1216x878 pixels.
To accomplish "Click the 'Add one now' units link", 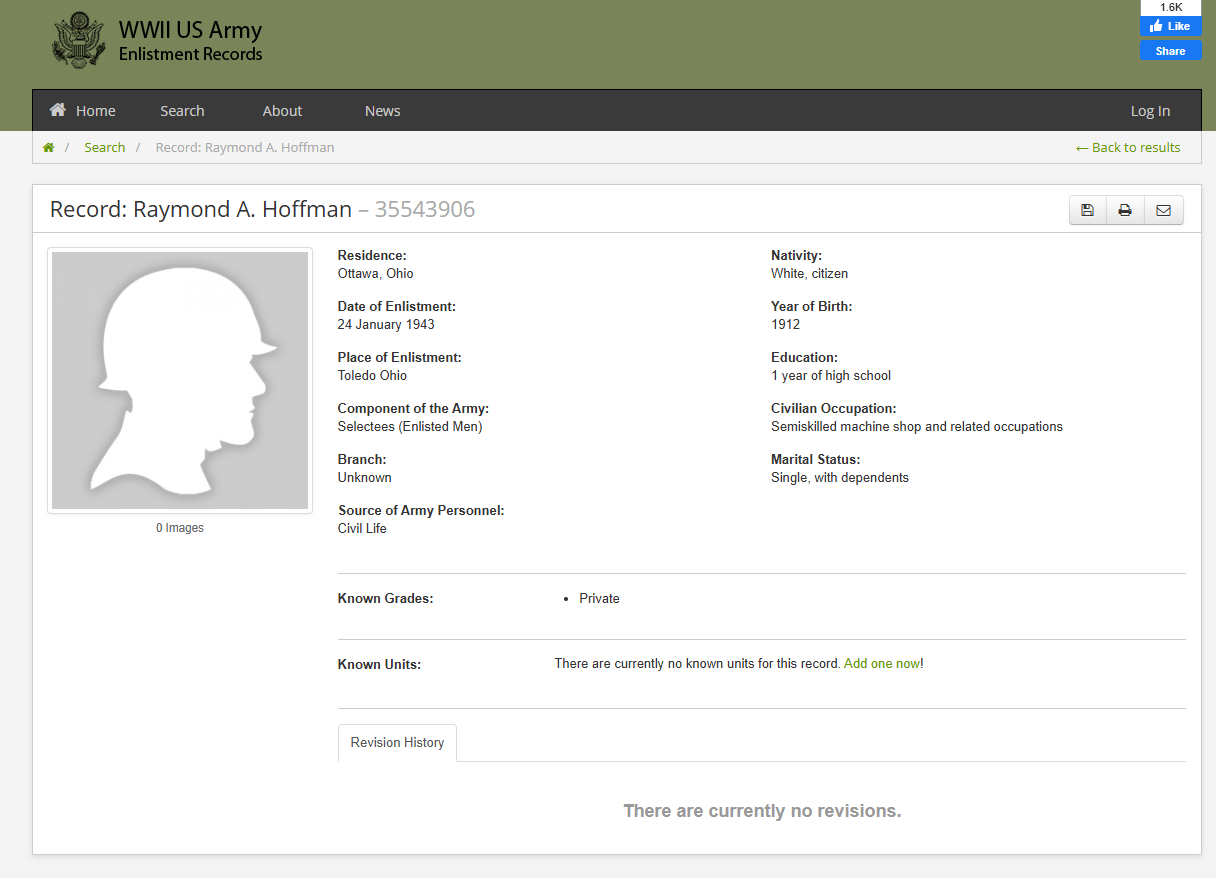I will 881,664.
